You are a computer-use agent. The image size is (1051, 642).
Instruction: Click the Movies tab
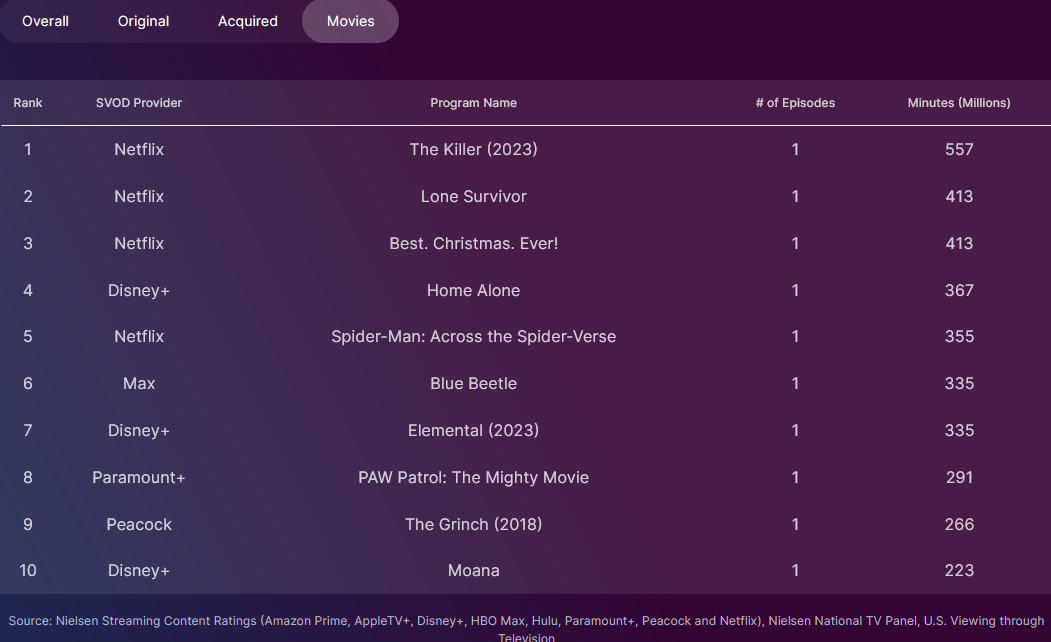click(x=351, y=21)
